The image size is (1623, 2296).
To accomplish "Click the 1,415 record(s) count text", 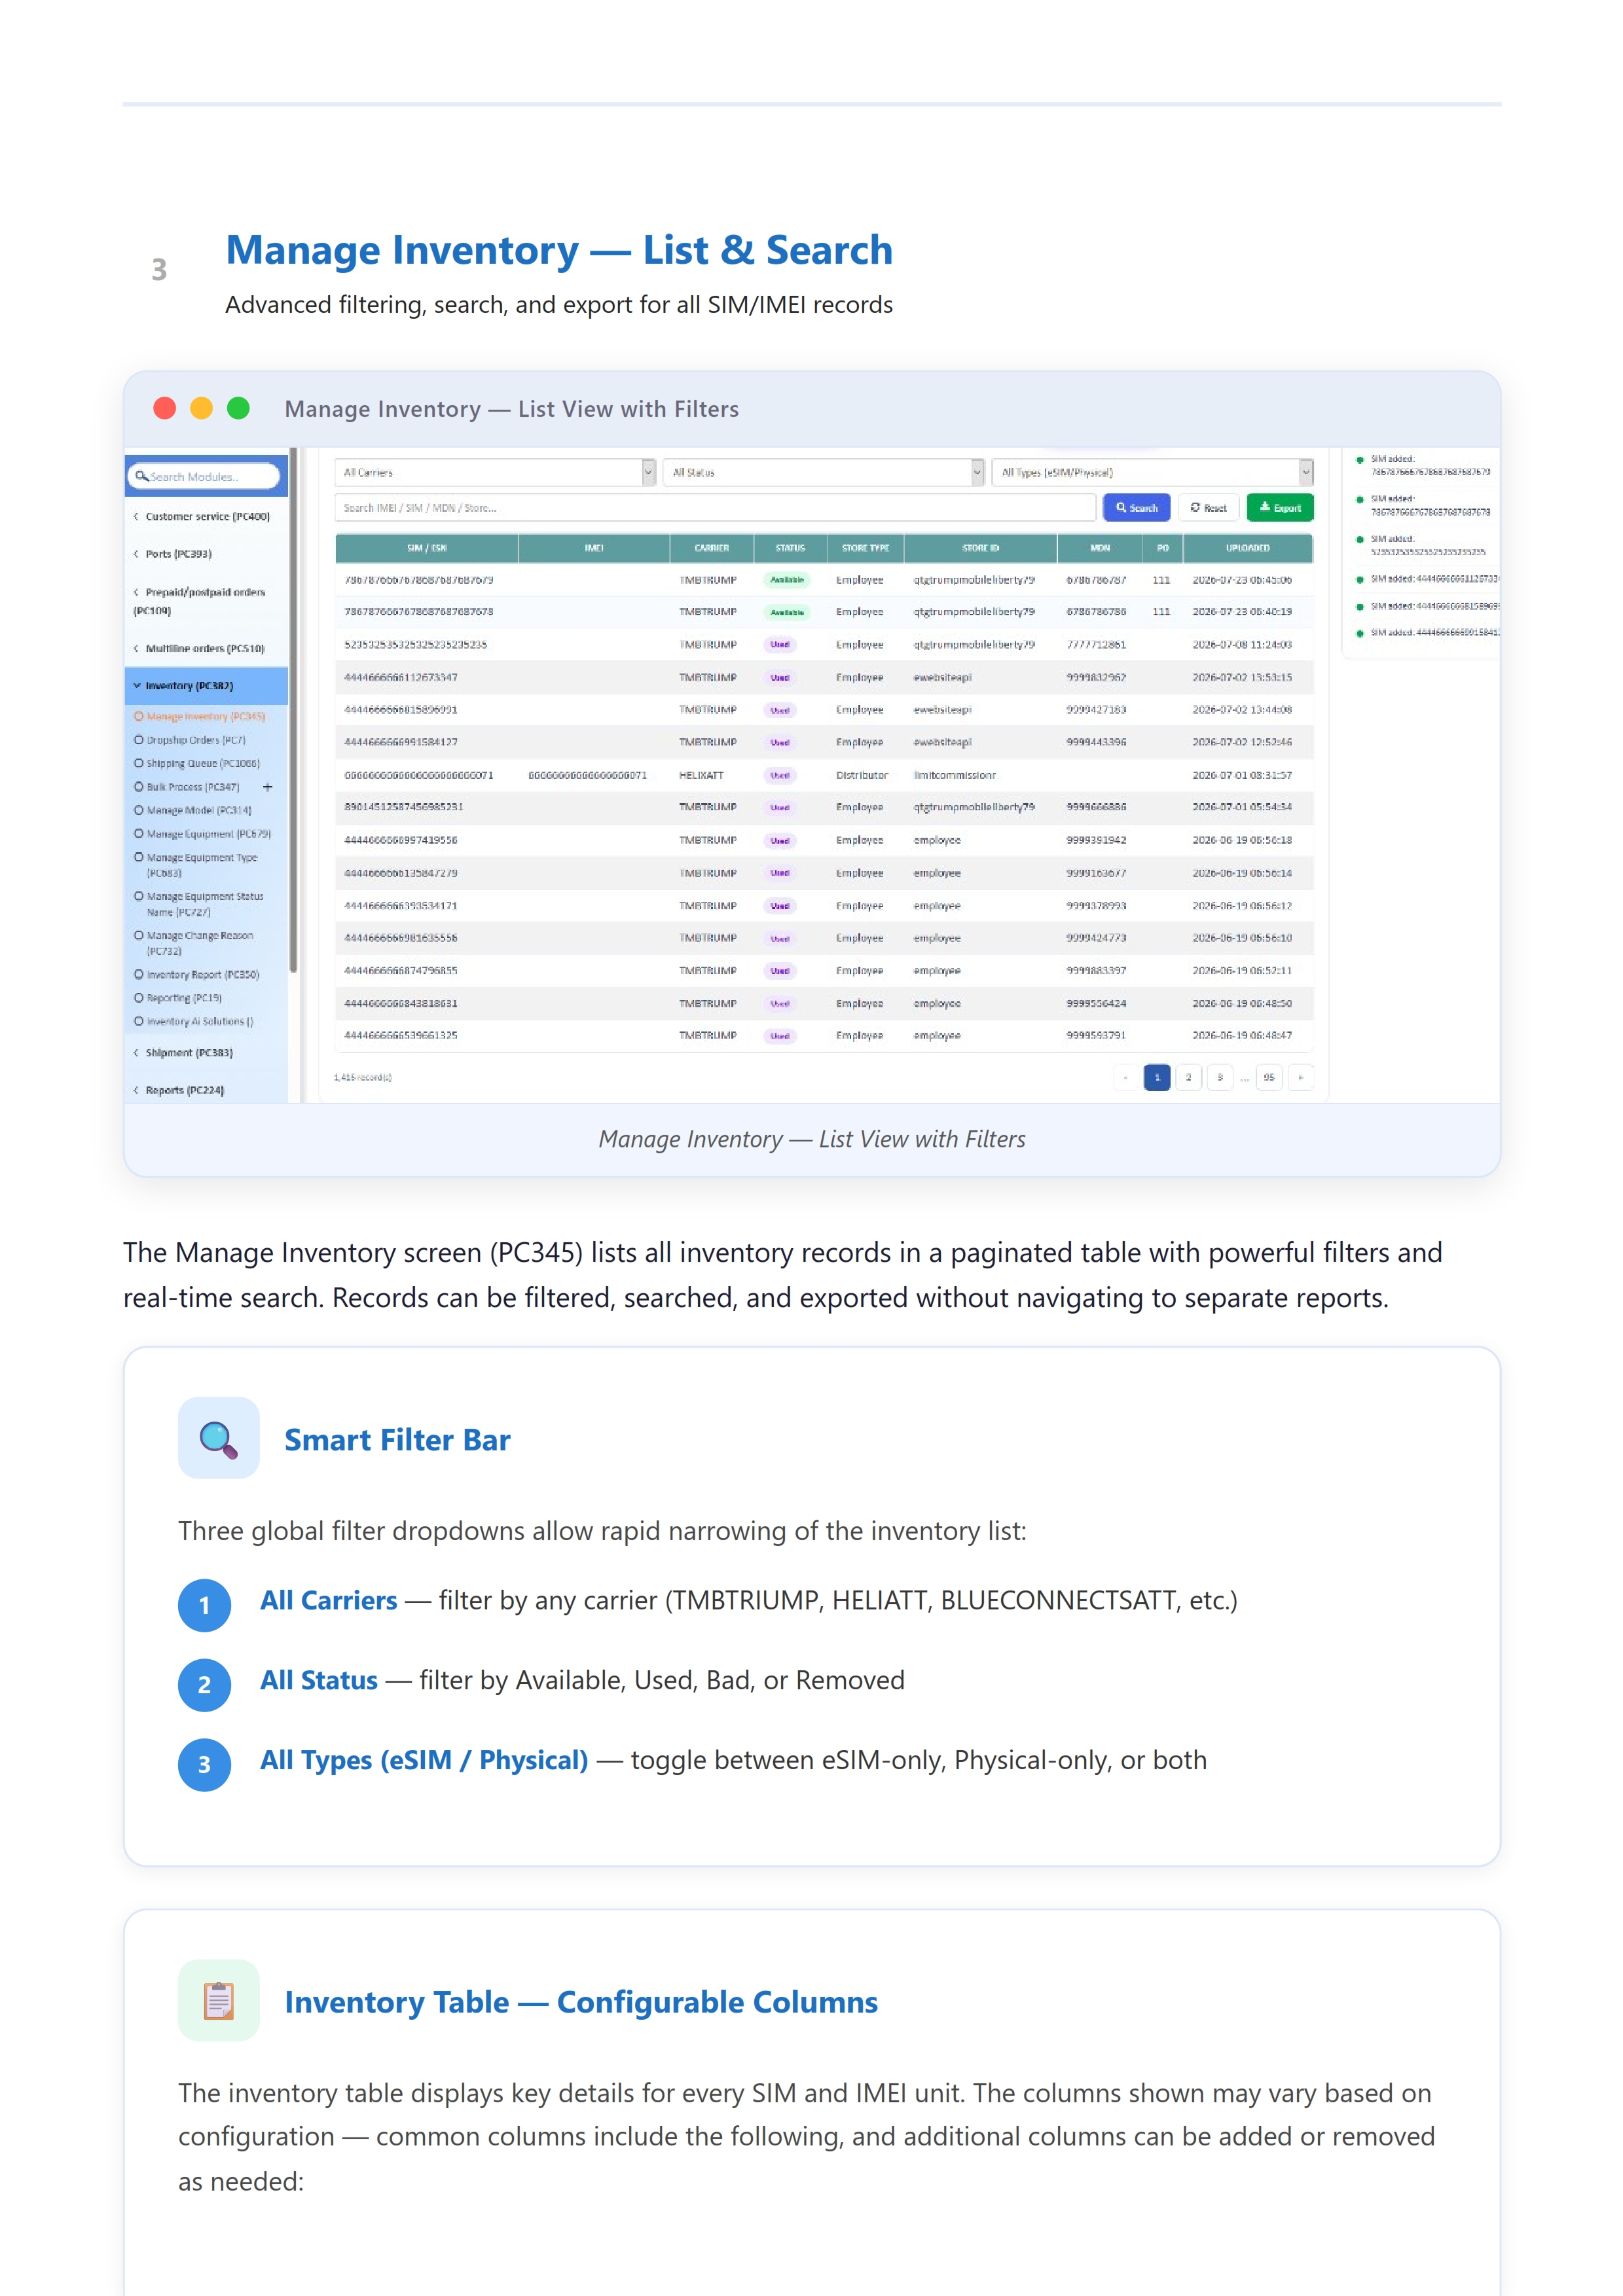I will pyautogui.click(x=363, y=1077).
